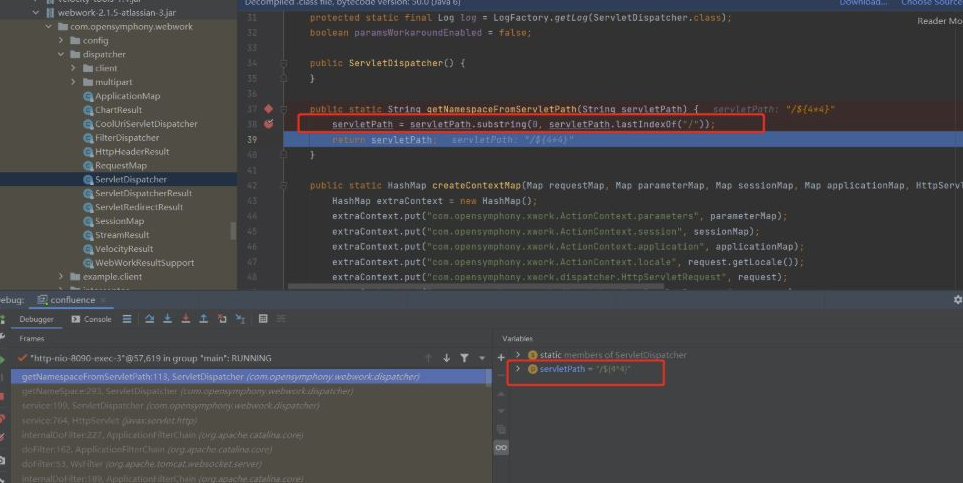
Task: Click the Step Into debugger icon
Action: [168, 319]
